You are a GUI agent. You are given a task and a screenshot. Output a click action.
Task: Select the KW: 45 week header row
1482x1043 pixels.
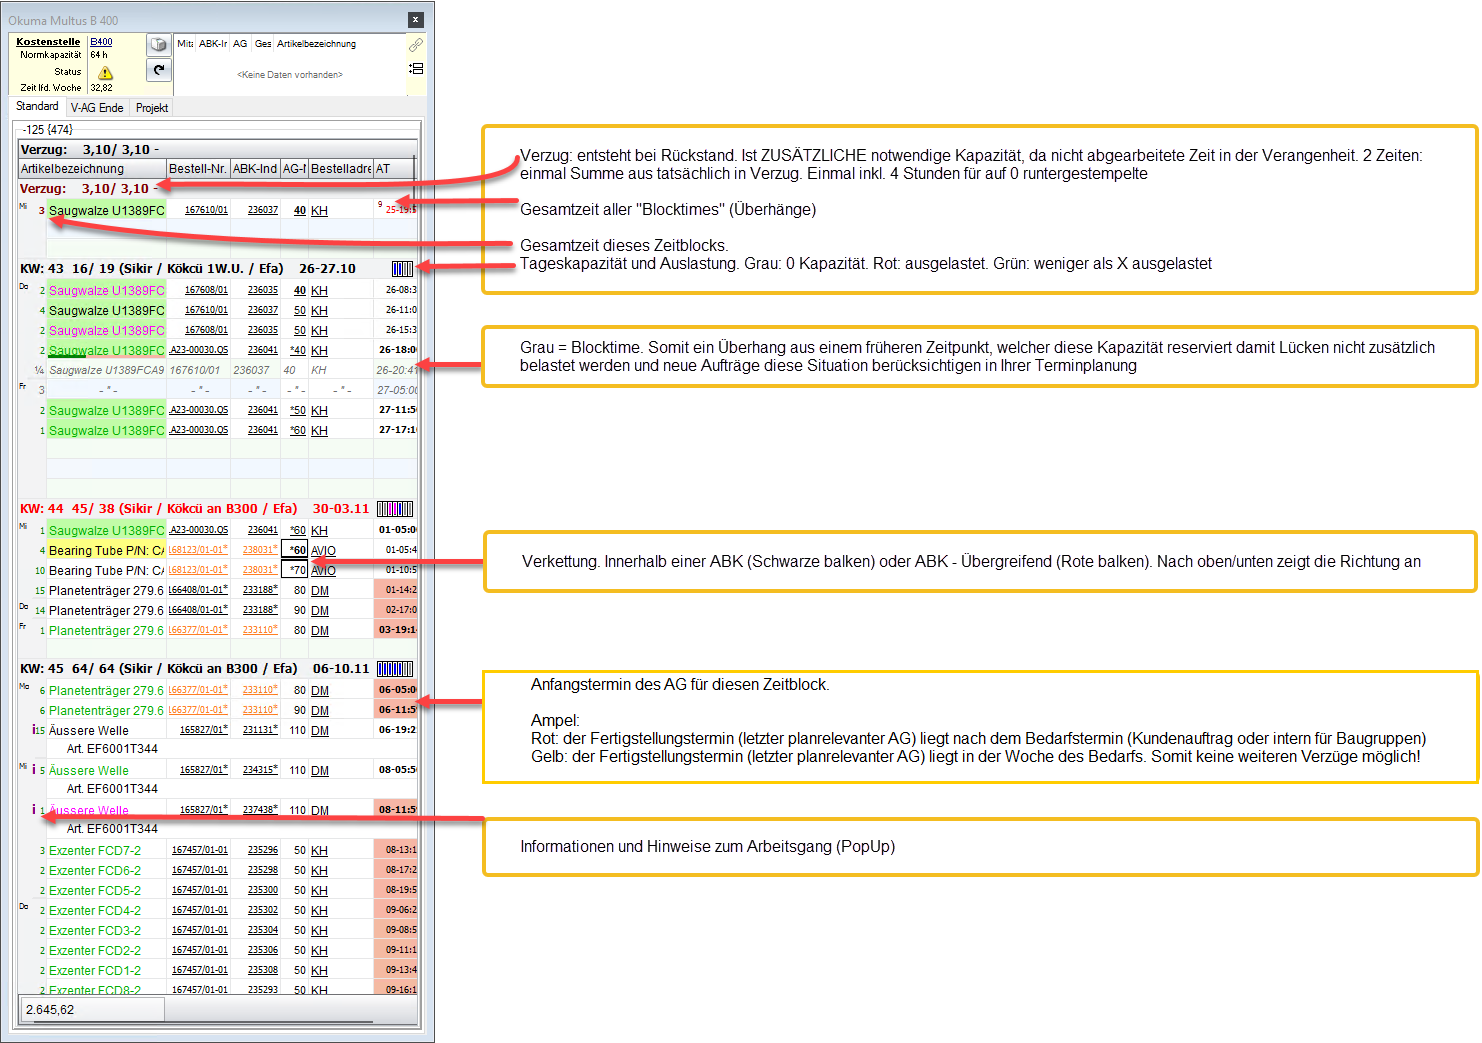tap(217, 669)
